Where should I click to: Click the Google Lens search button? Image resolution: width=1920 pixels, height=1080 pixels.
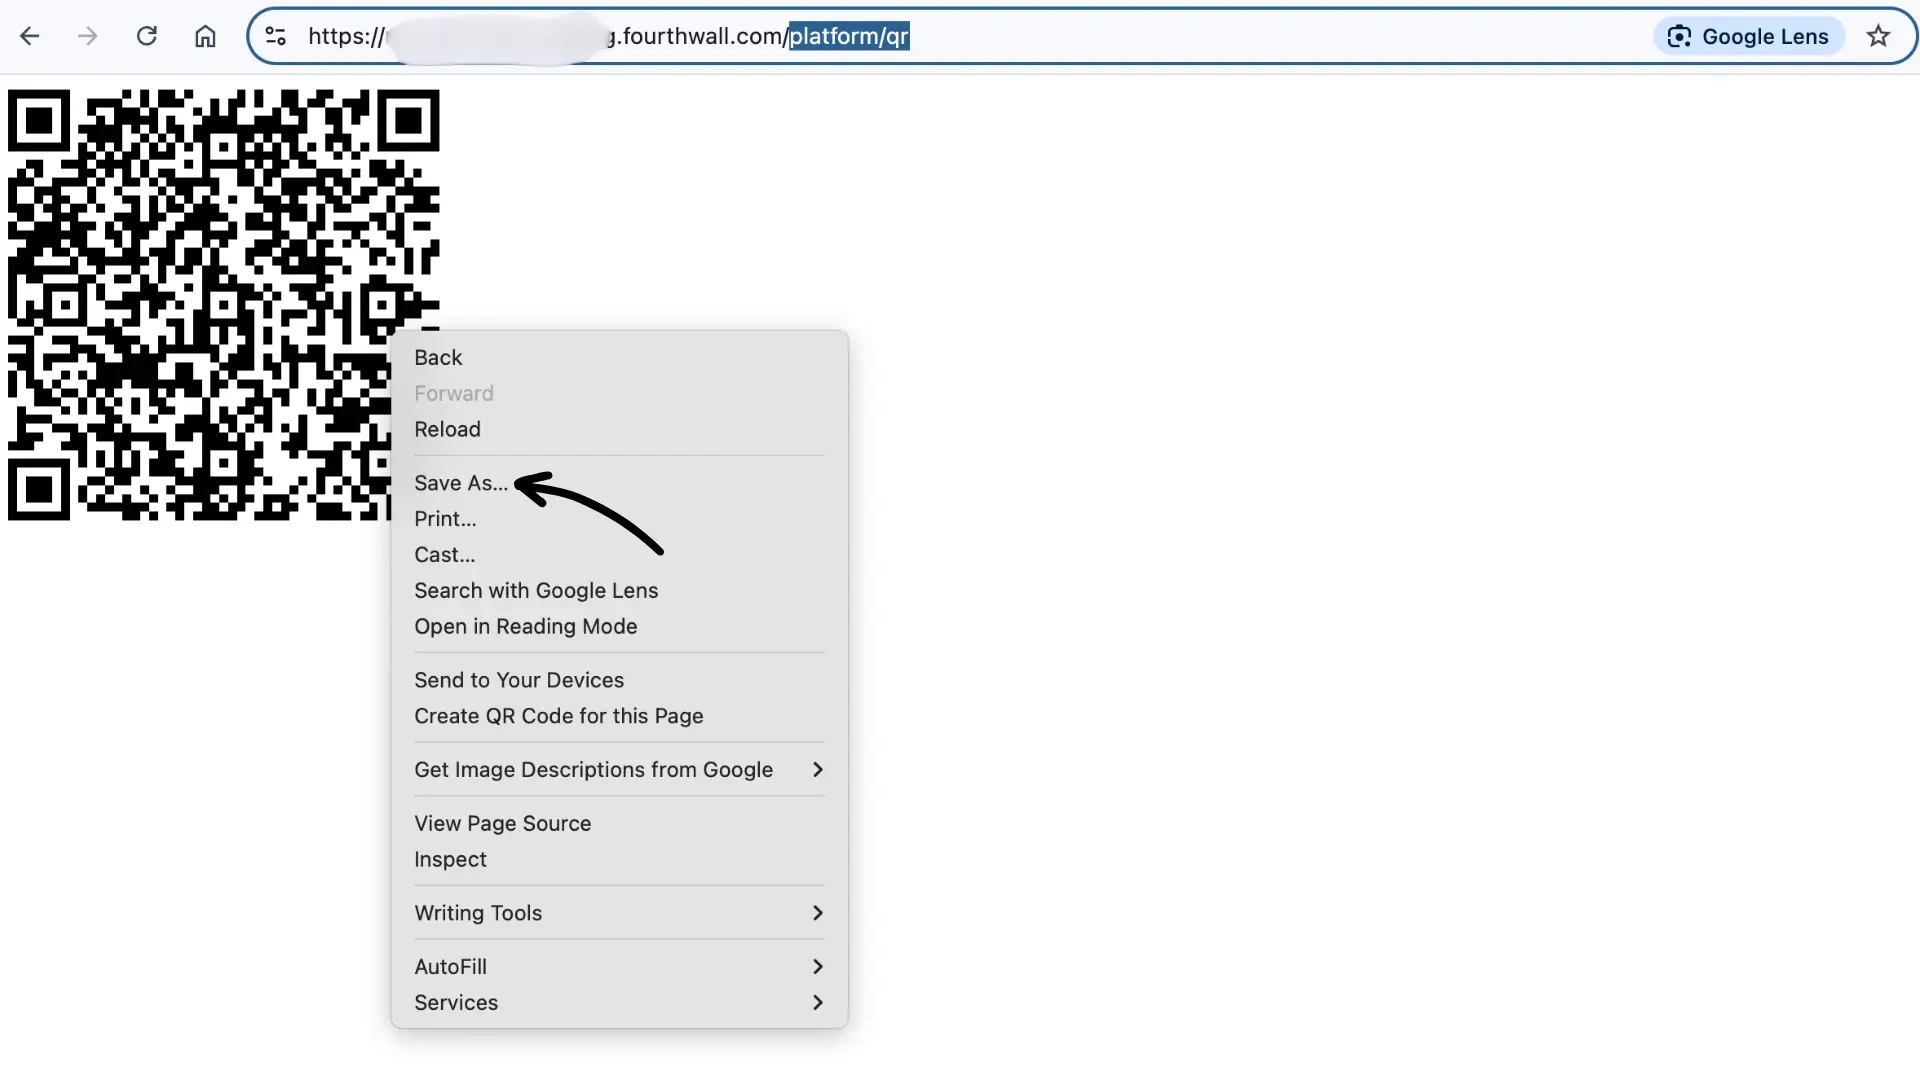tap(1749, 36)
